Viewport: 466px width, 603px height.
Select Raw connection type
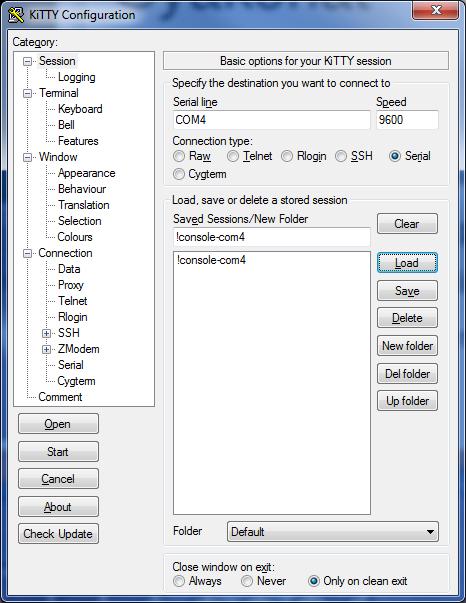tap(179, 156)
